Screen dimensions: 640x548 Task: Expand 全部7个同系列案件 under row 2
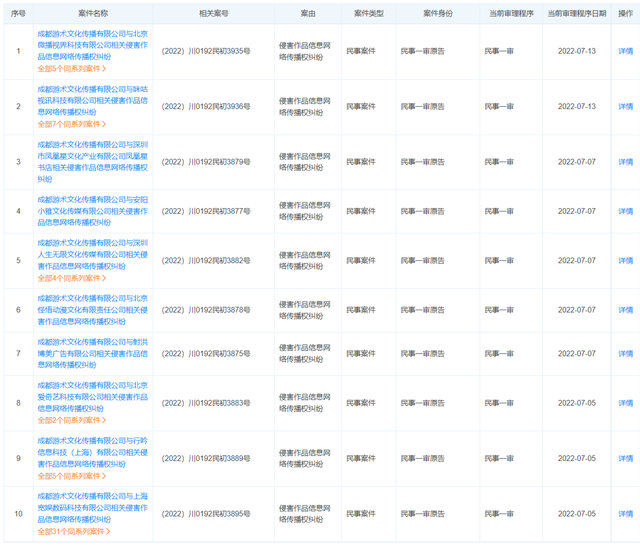71,124
